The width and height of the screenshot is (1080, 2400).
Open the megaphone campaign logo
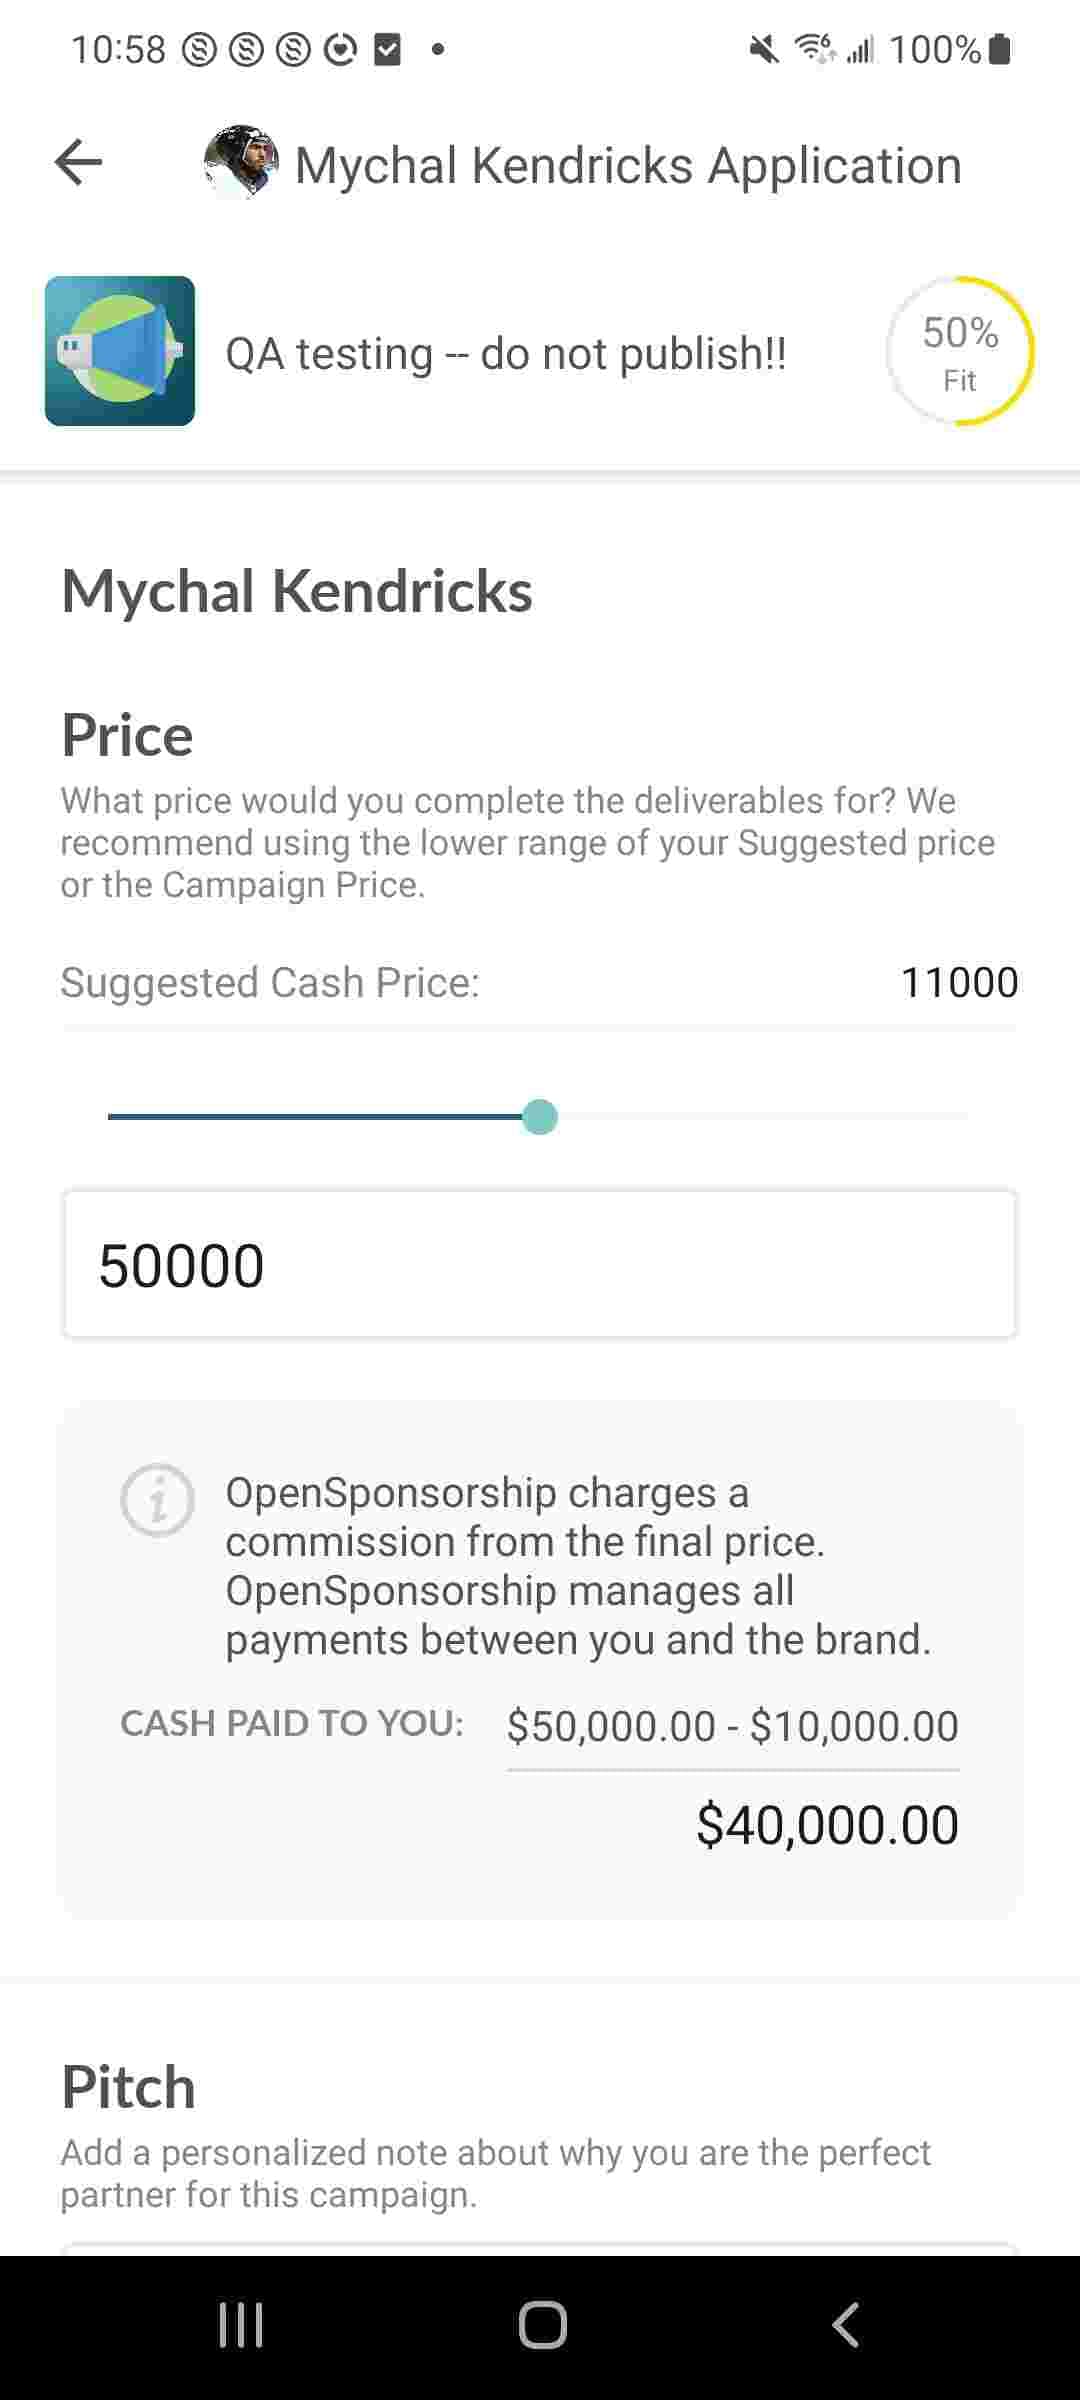pos(120,351)
